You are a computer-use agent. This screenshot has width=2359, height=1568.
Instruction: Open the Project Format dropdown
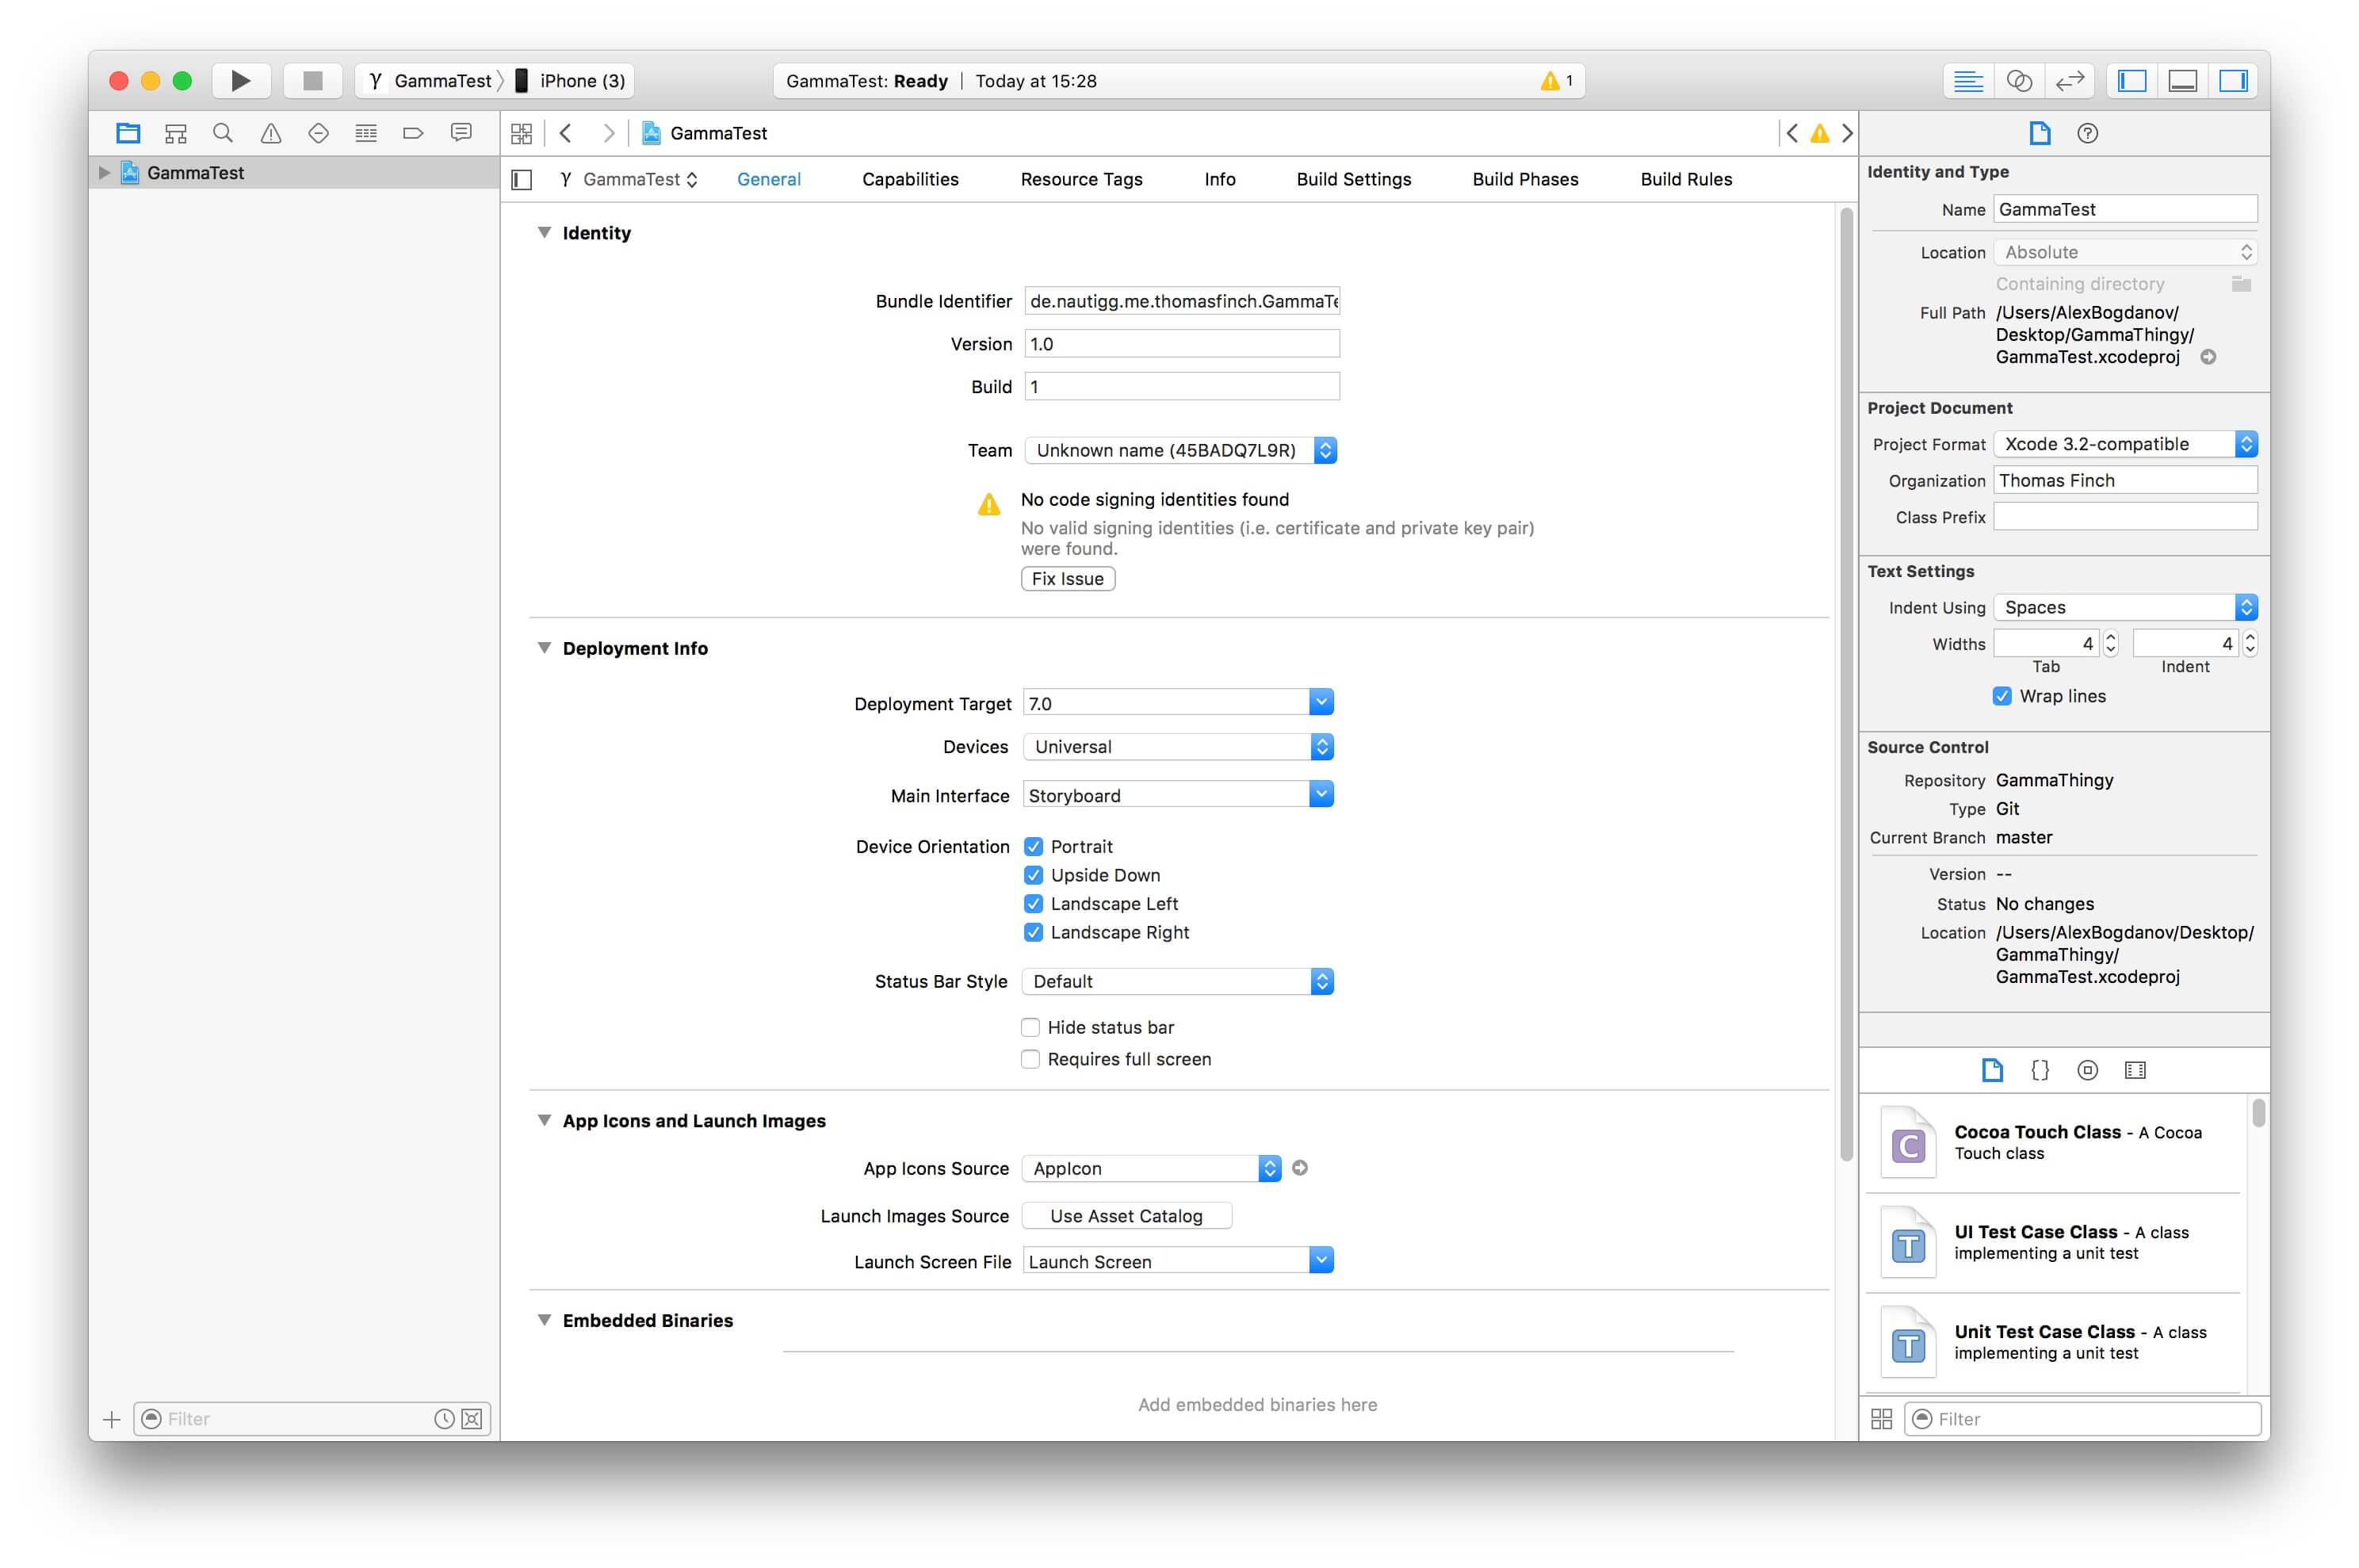tap(2125, 444)
